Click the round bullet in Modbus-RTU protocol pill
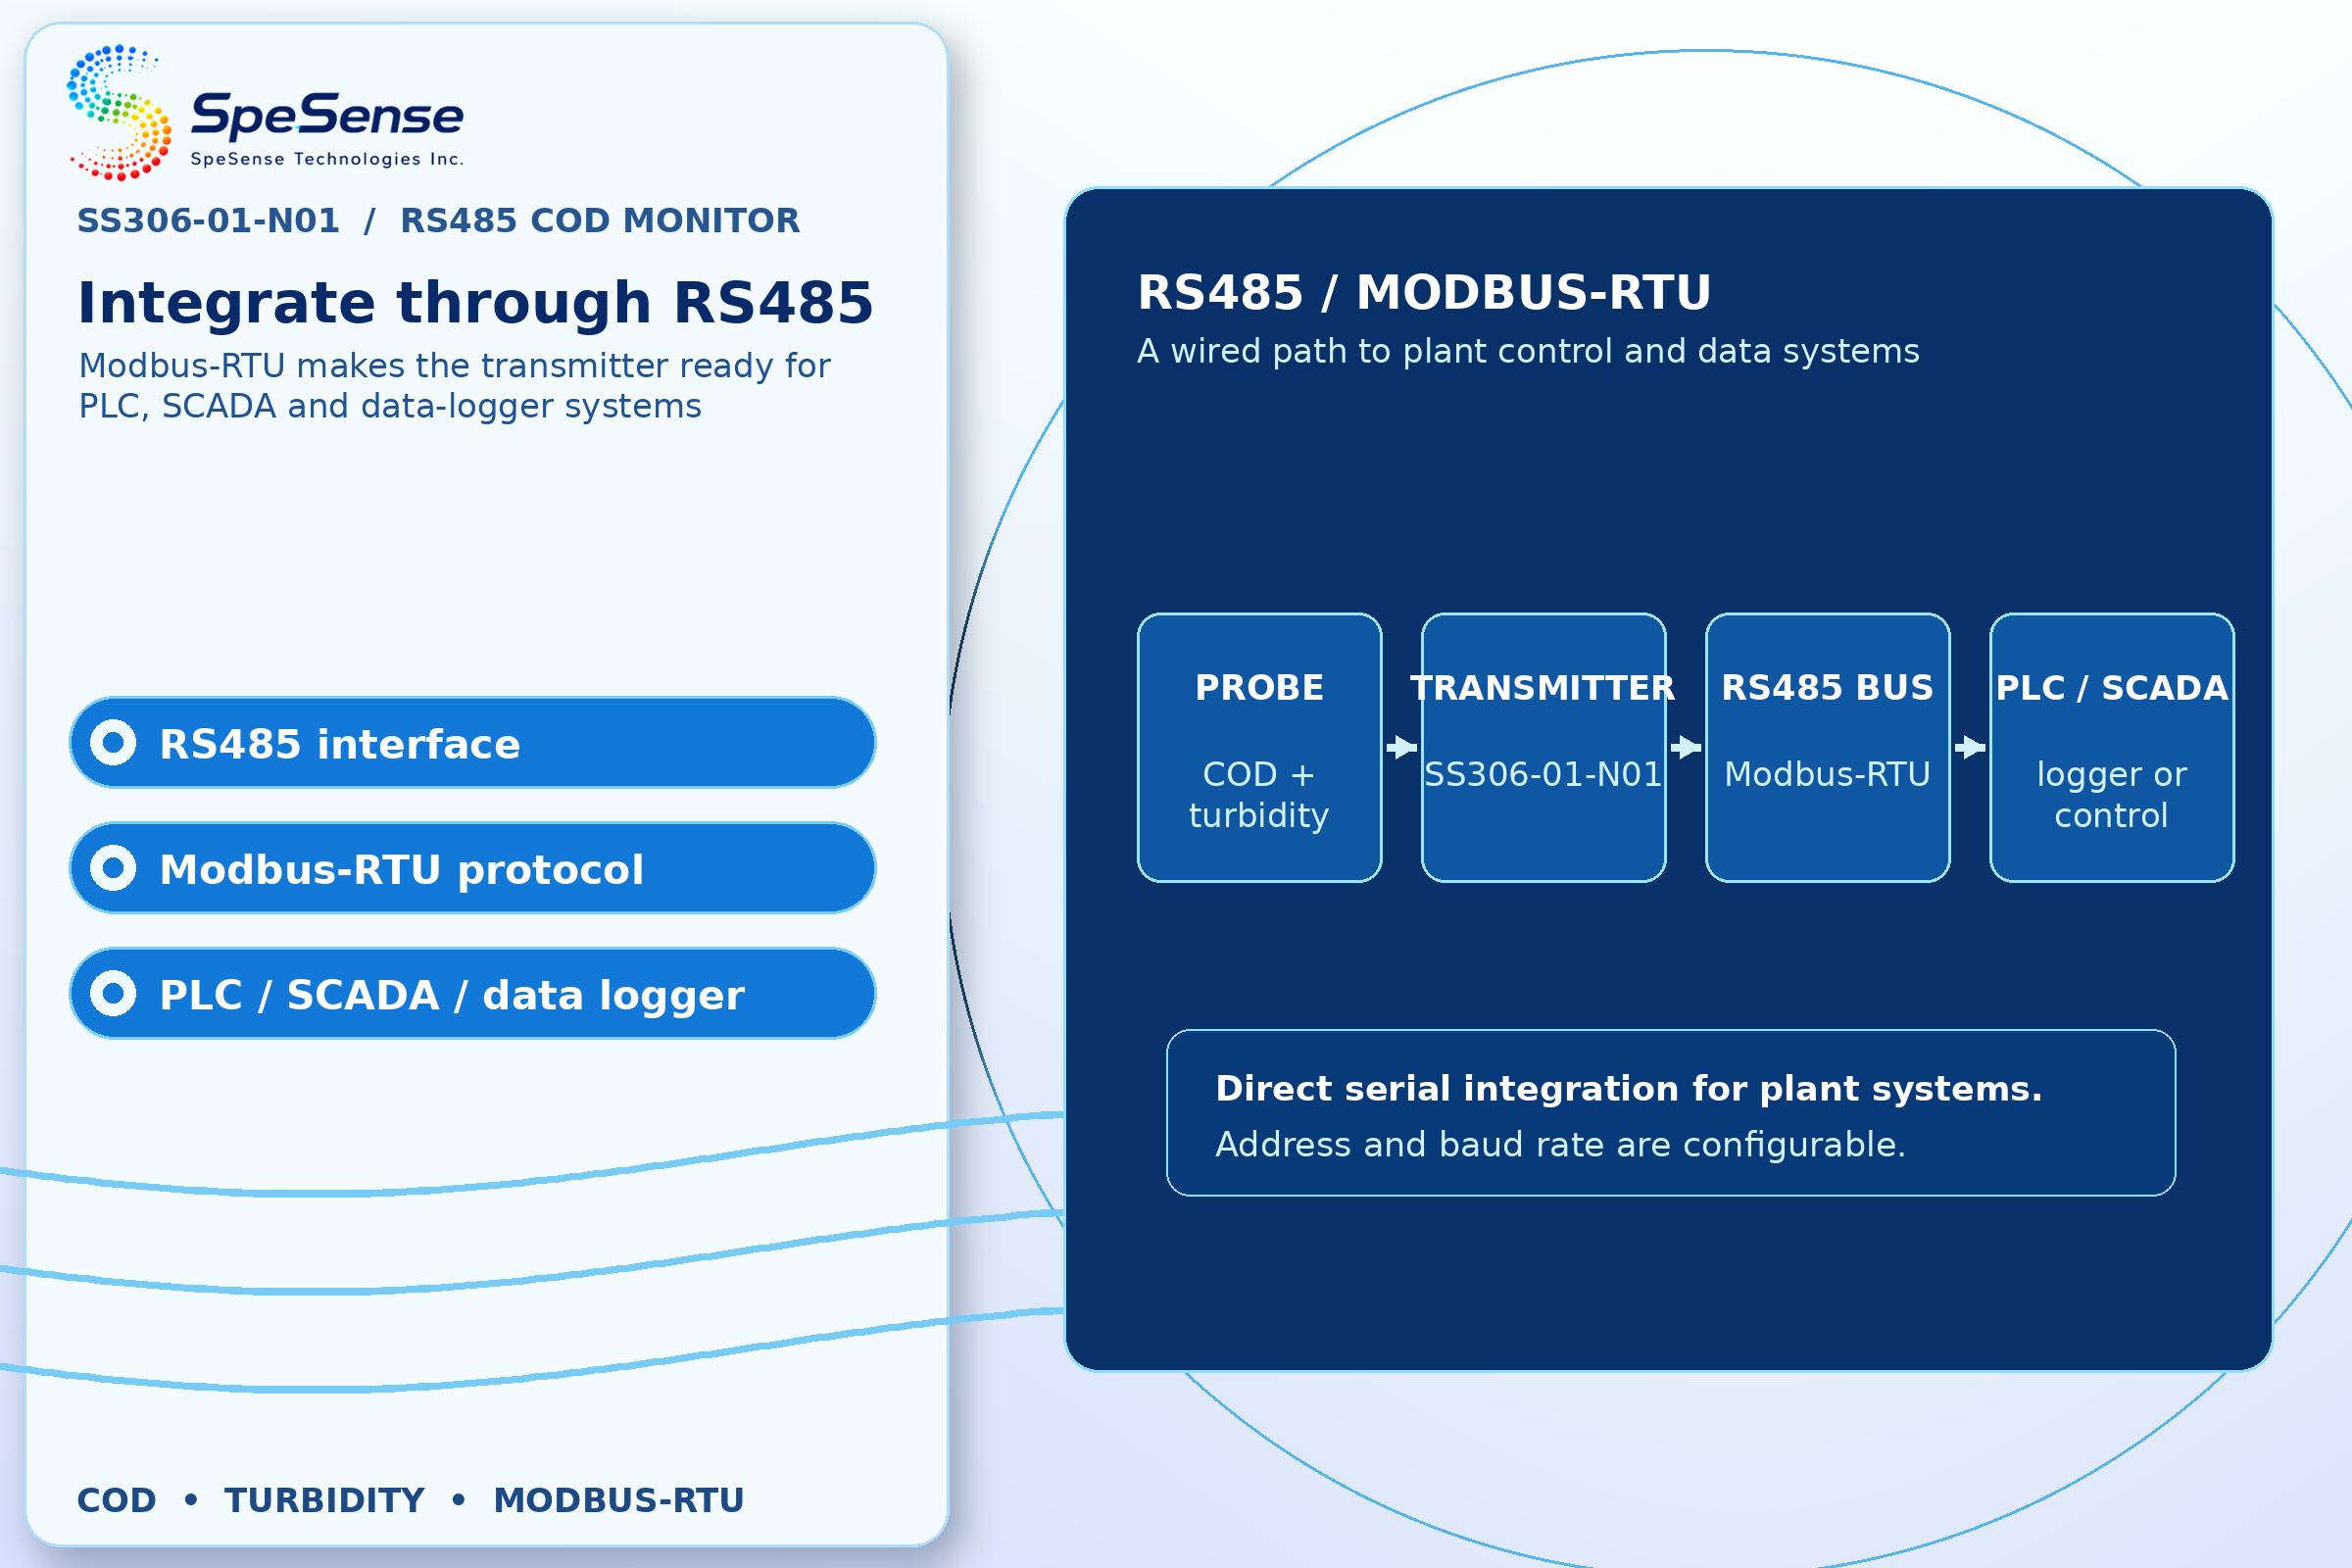 tap(113, 868)
